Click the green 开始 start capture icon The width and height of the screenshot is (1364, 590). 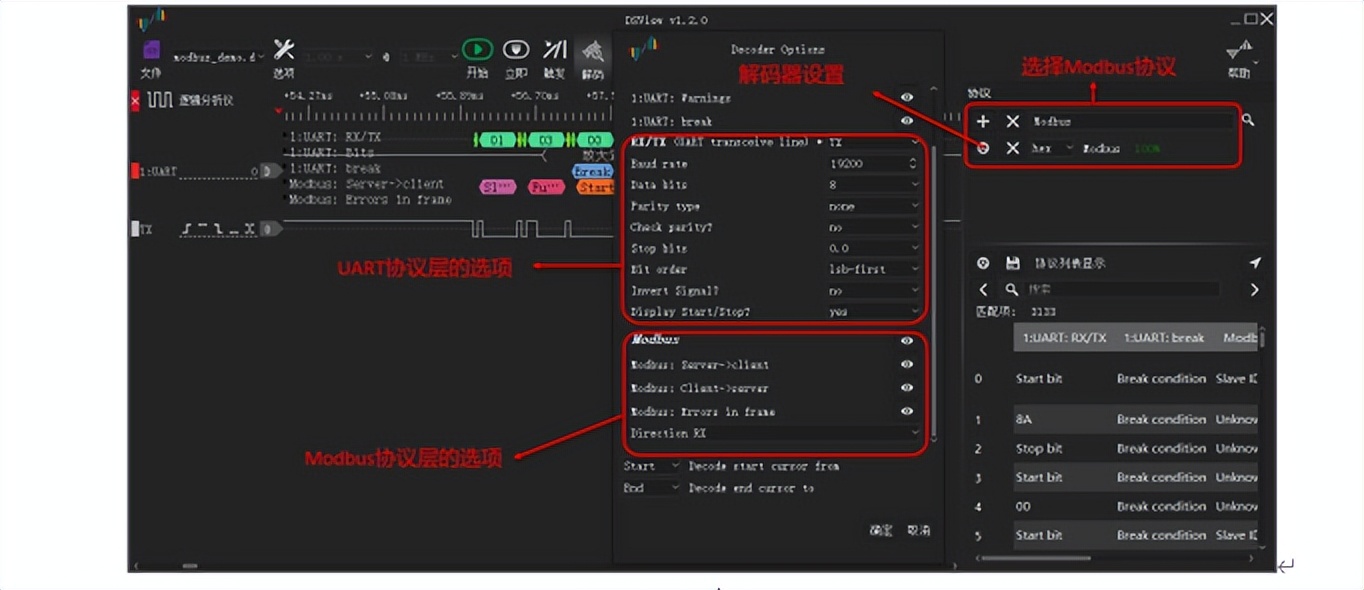pyautogui.click(x=477, y=48)
